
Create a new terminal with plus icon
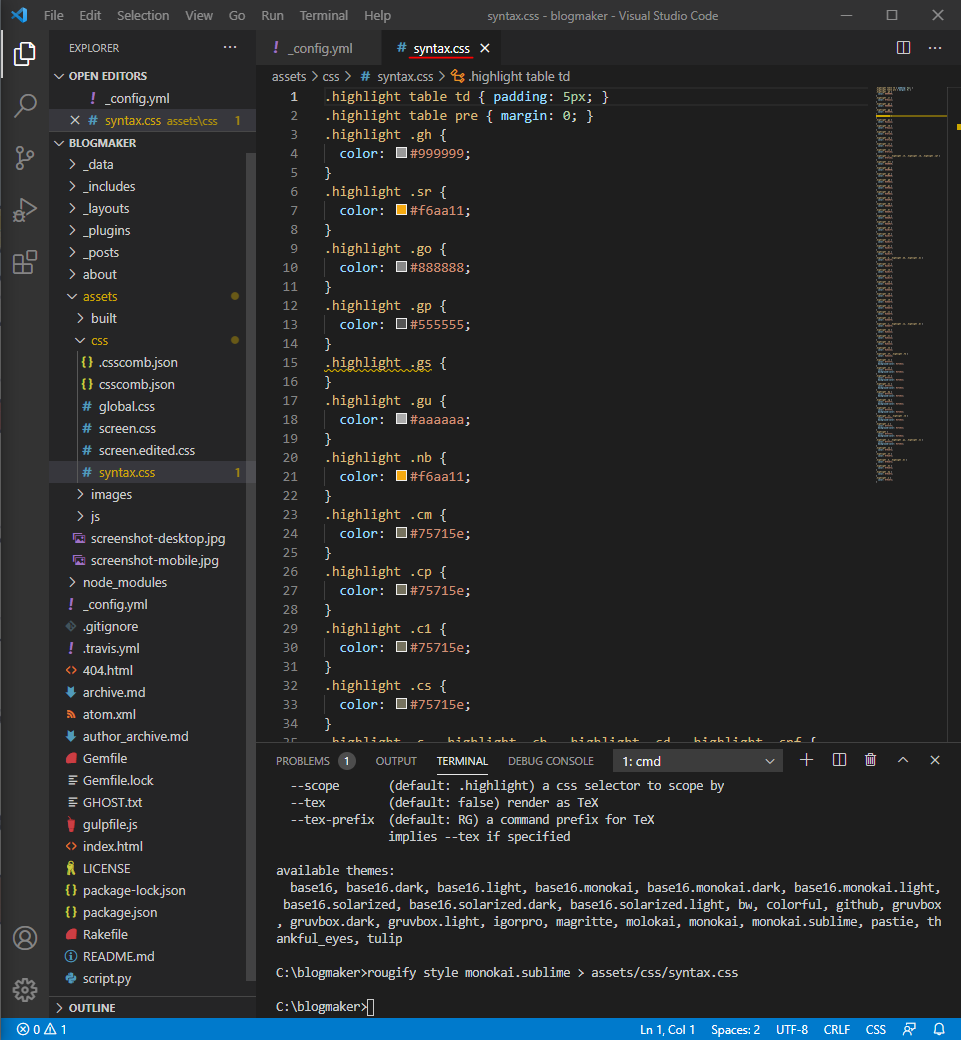(806, 760)
